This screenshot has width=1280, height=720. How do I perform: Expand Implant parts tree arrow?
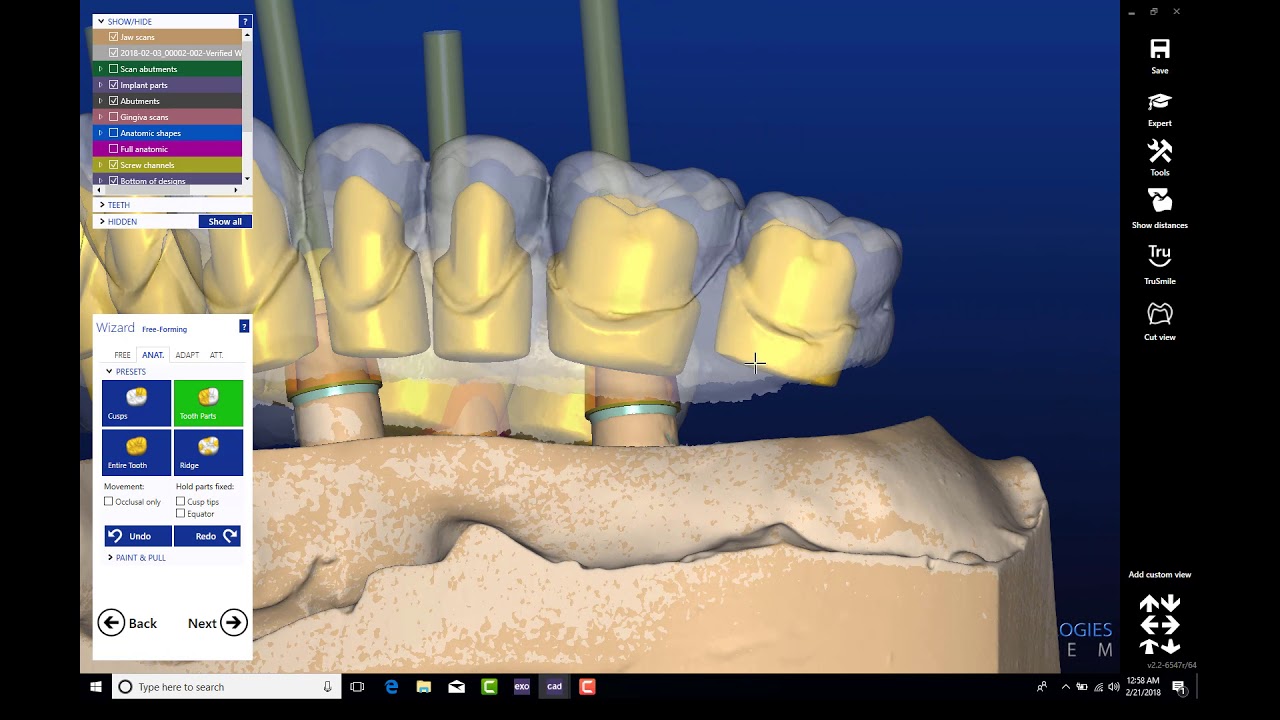pos(100,85)
